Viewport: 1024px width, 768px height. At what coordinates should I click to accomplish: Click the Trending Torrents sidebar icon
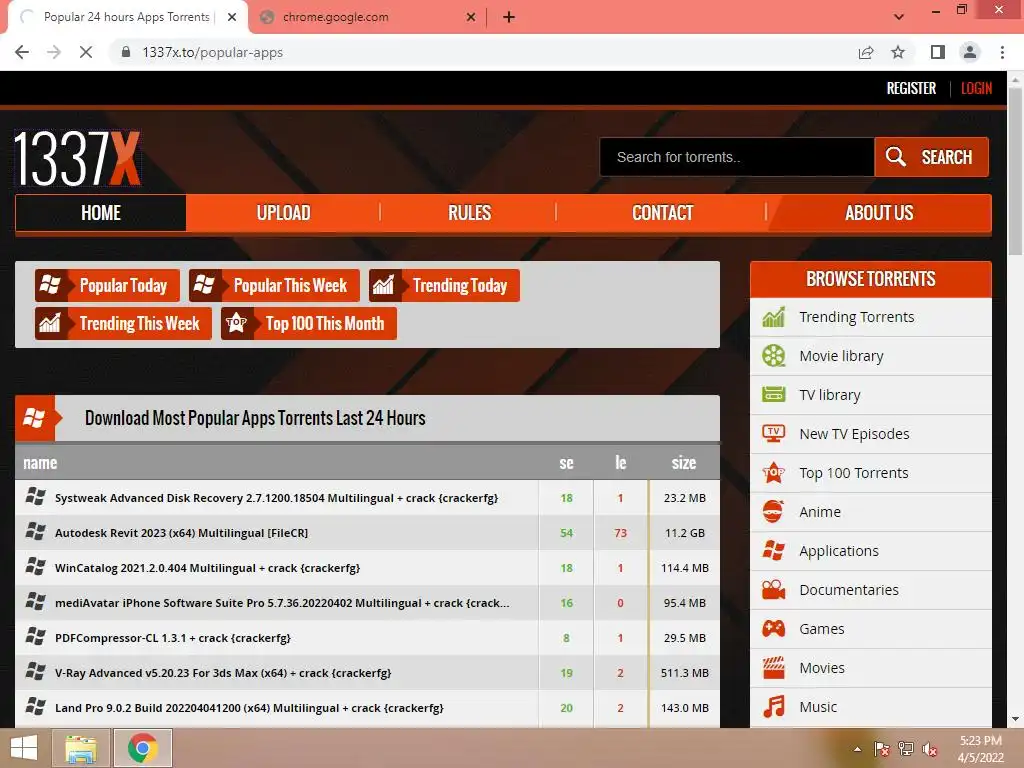coord(773,317)
